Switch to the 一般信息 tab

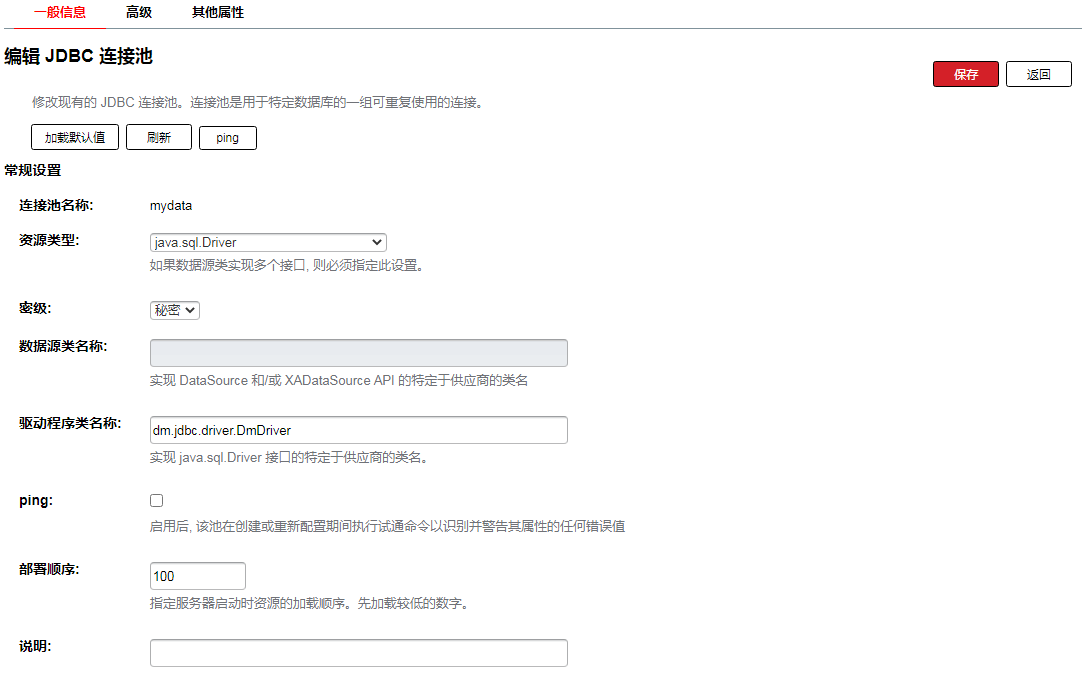click(x=59, y=13)
